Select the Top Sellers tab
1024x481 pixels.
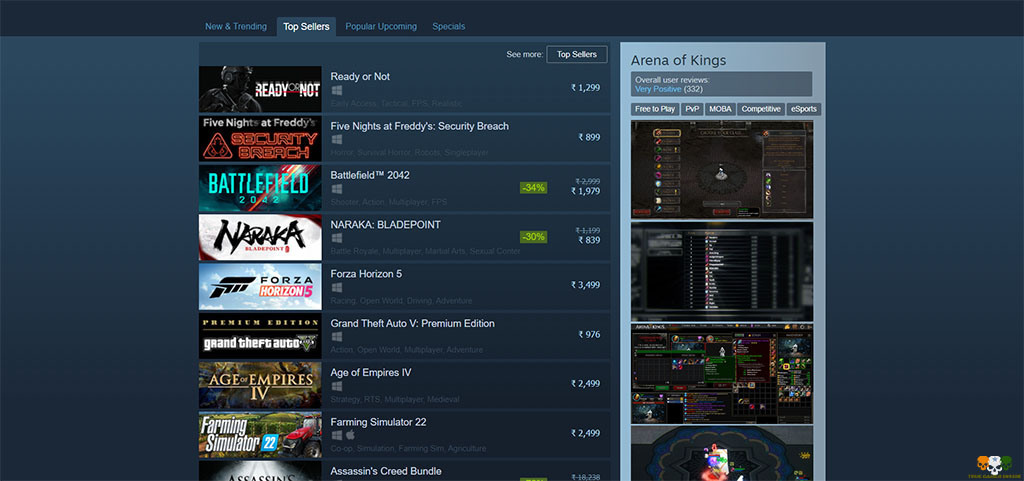click(x=306, y=27)
